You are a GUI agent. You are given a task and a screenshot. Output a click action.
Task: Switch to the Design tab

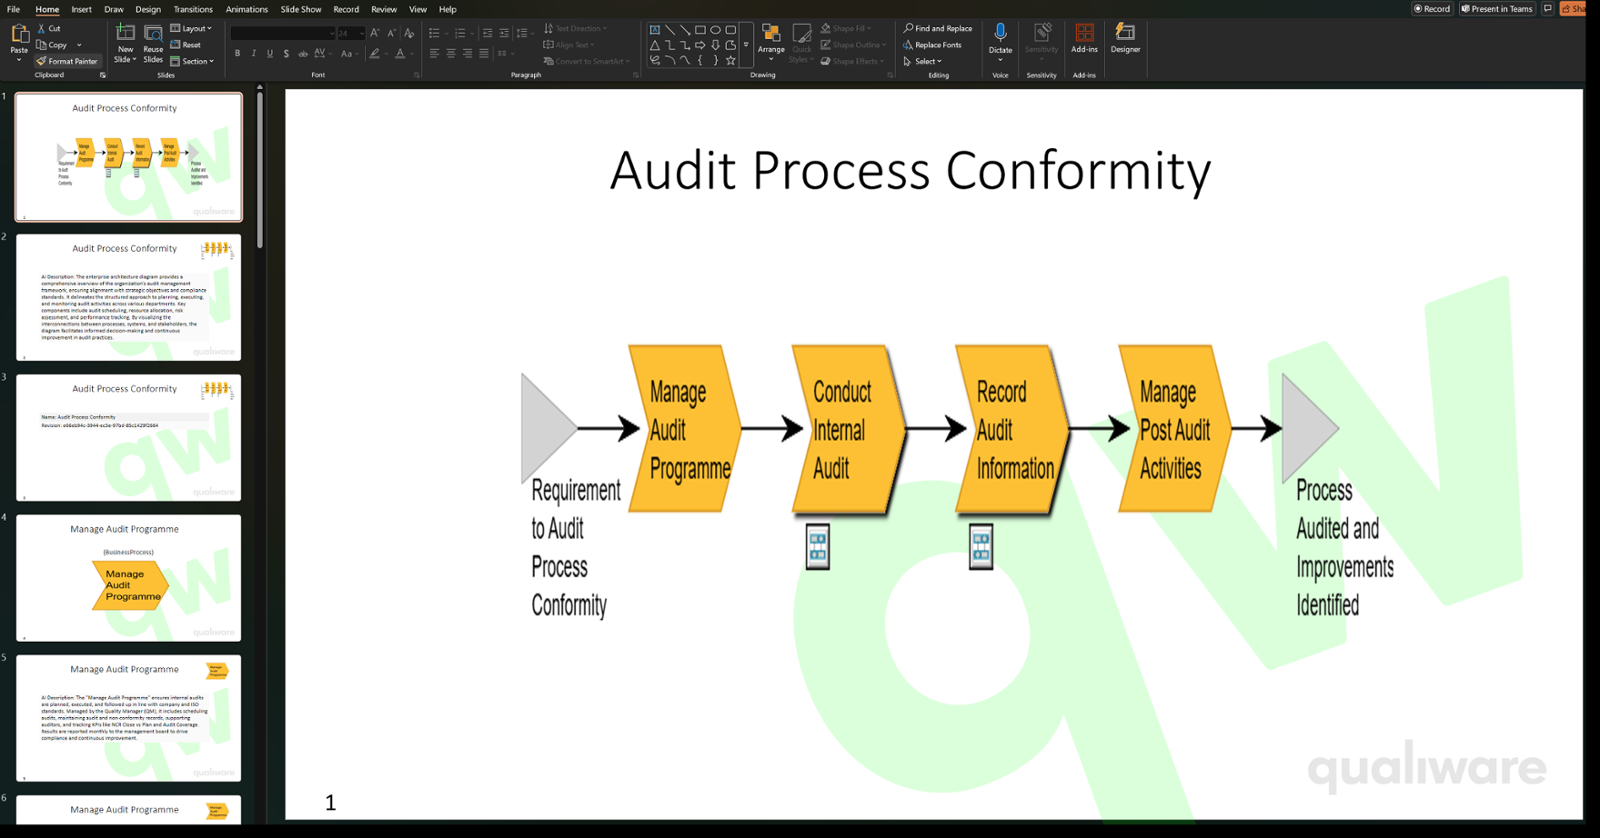click(148, 9)
